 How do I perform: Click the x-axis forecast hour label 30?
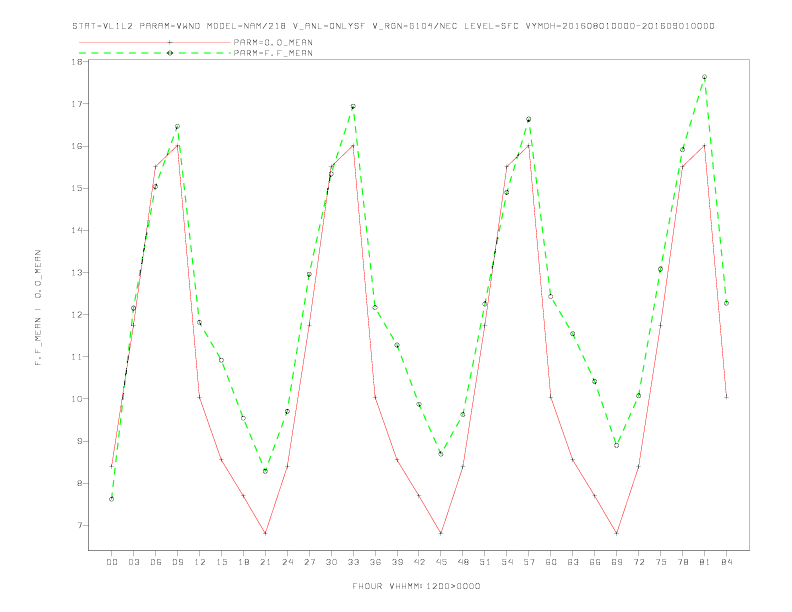[x=331, y=562]
